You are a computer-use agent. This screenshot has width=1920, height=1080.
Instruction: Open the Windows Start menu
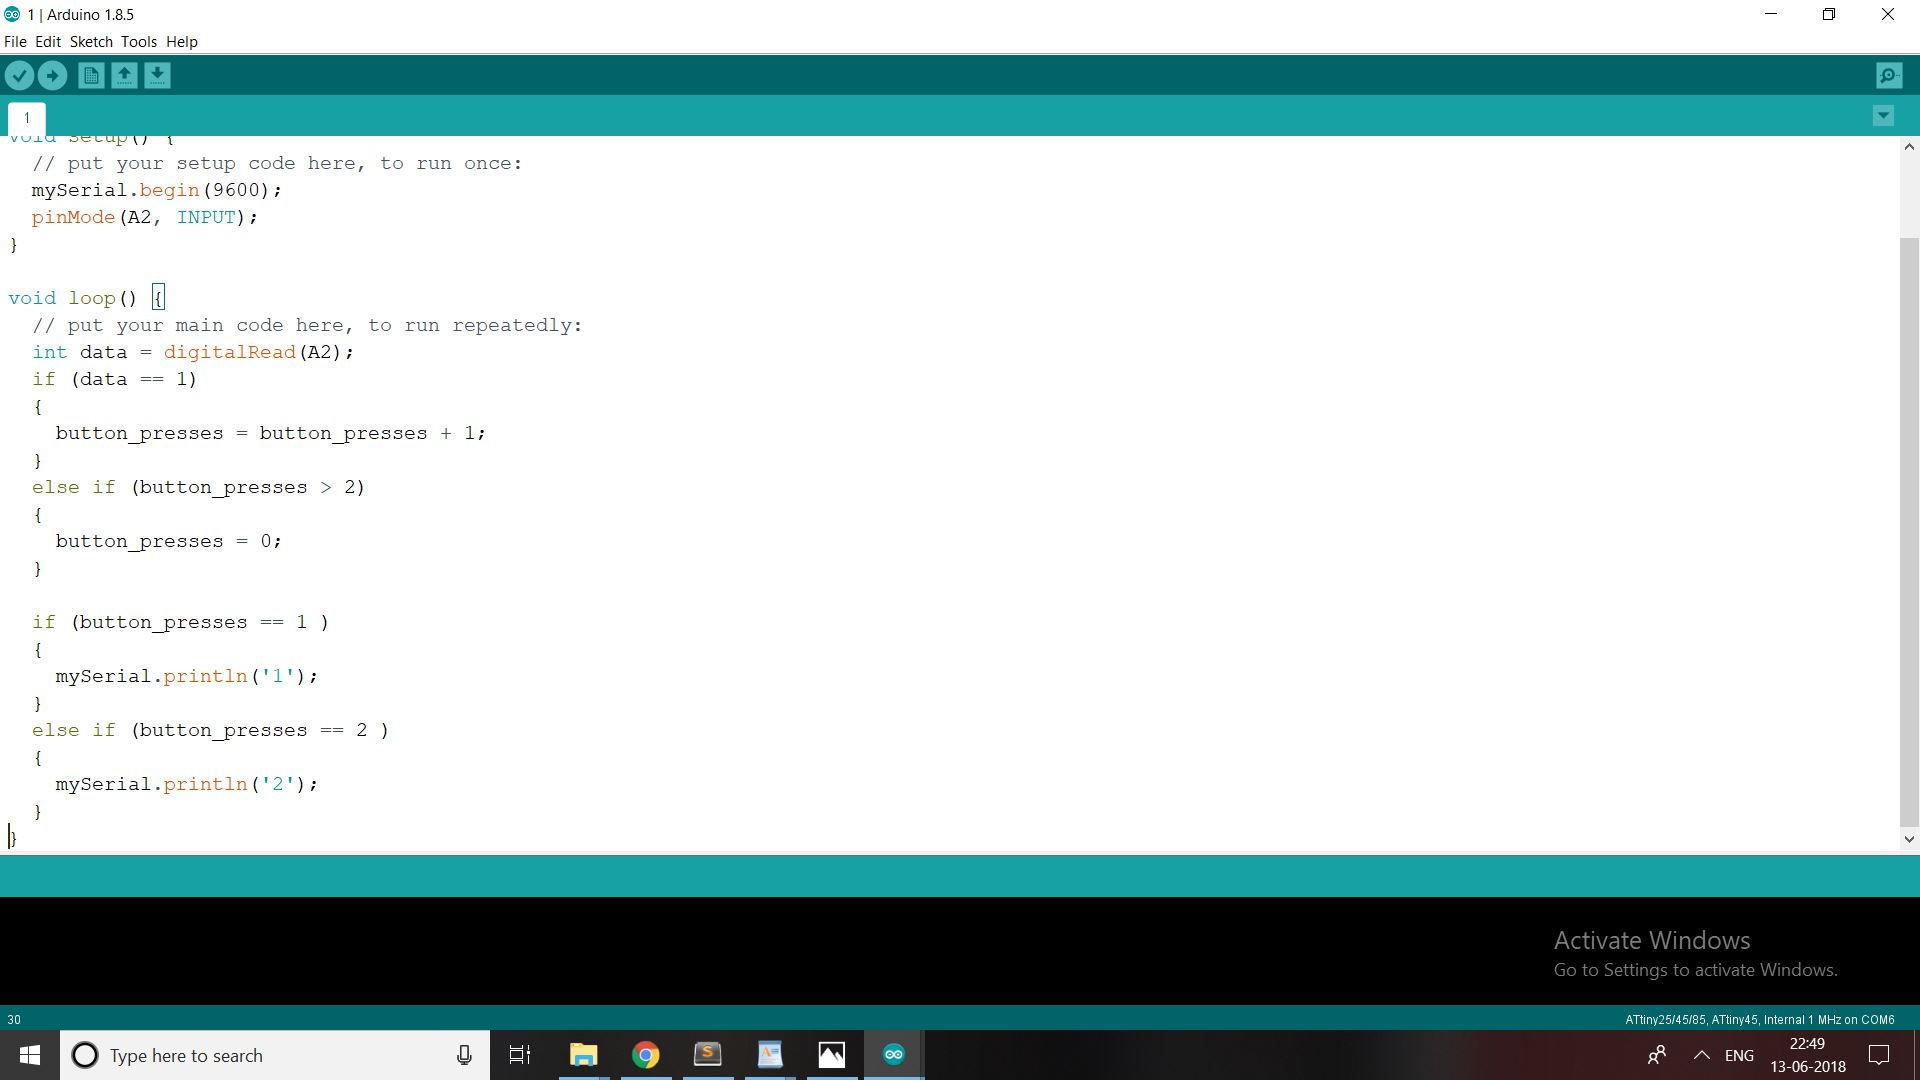30,1055
